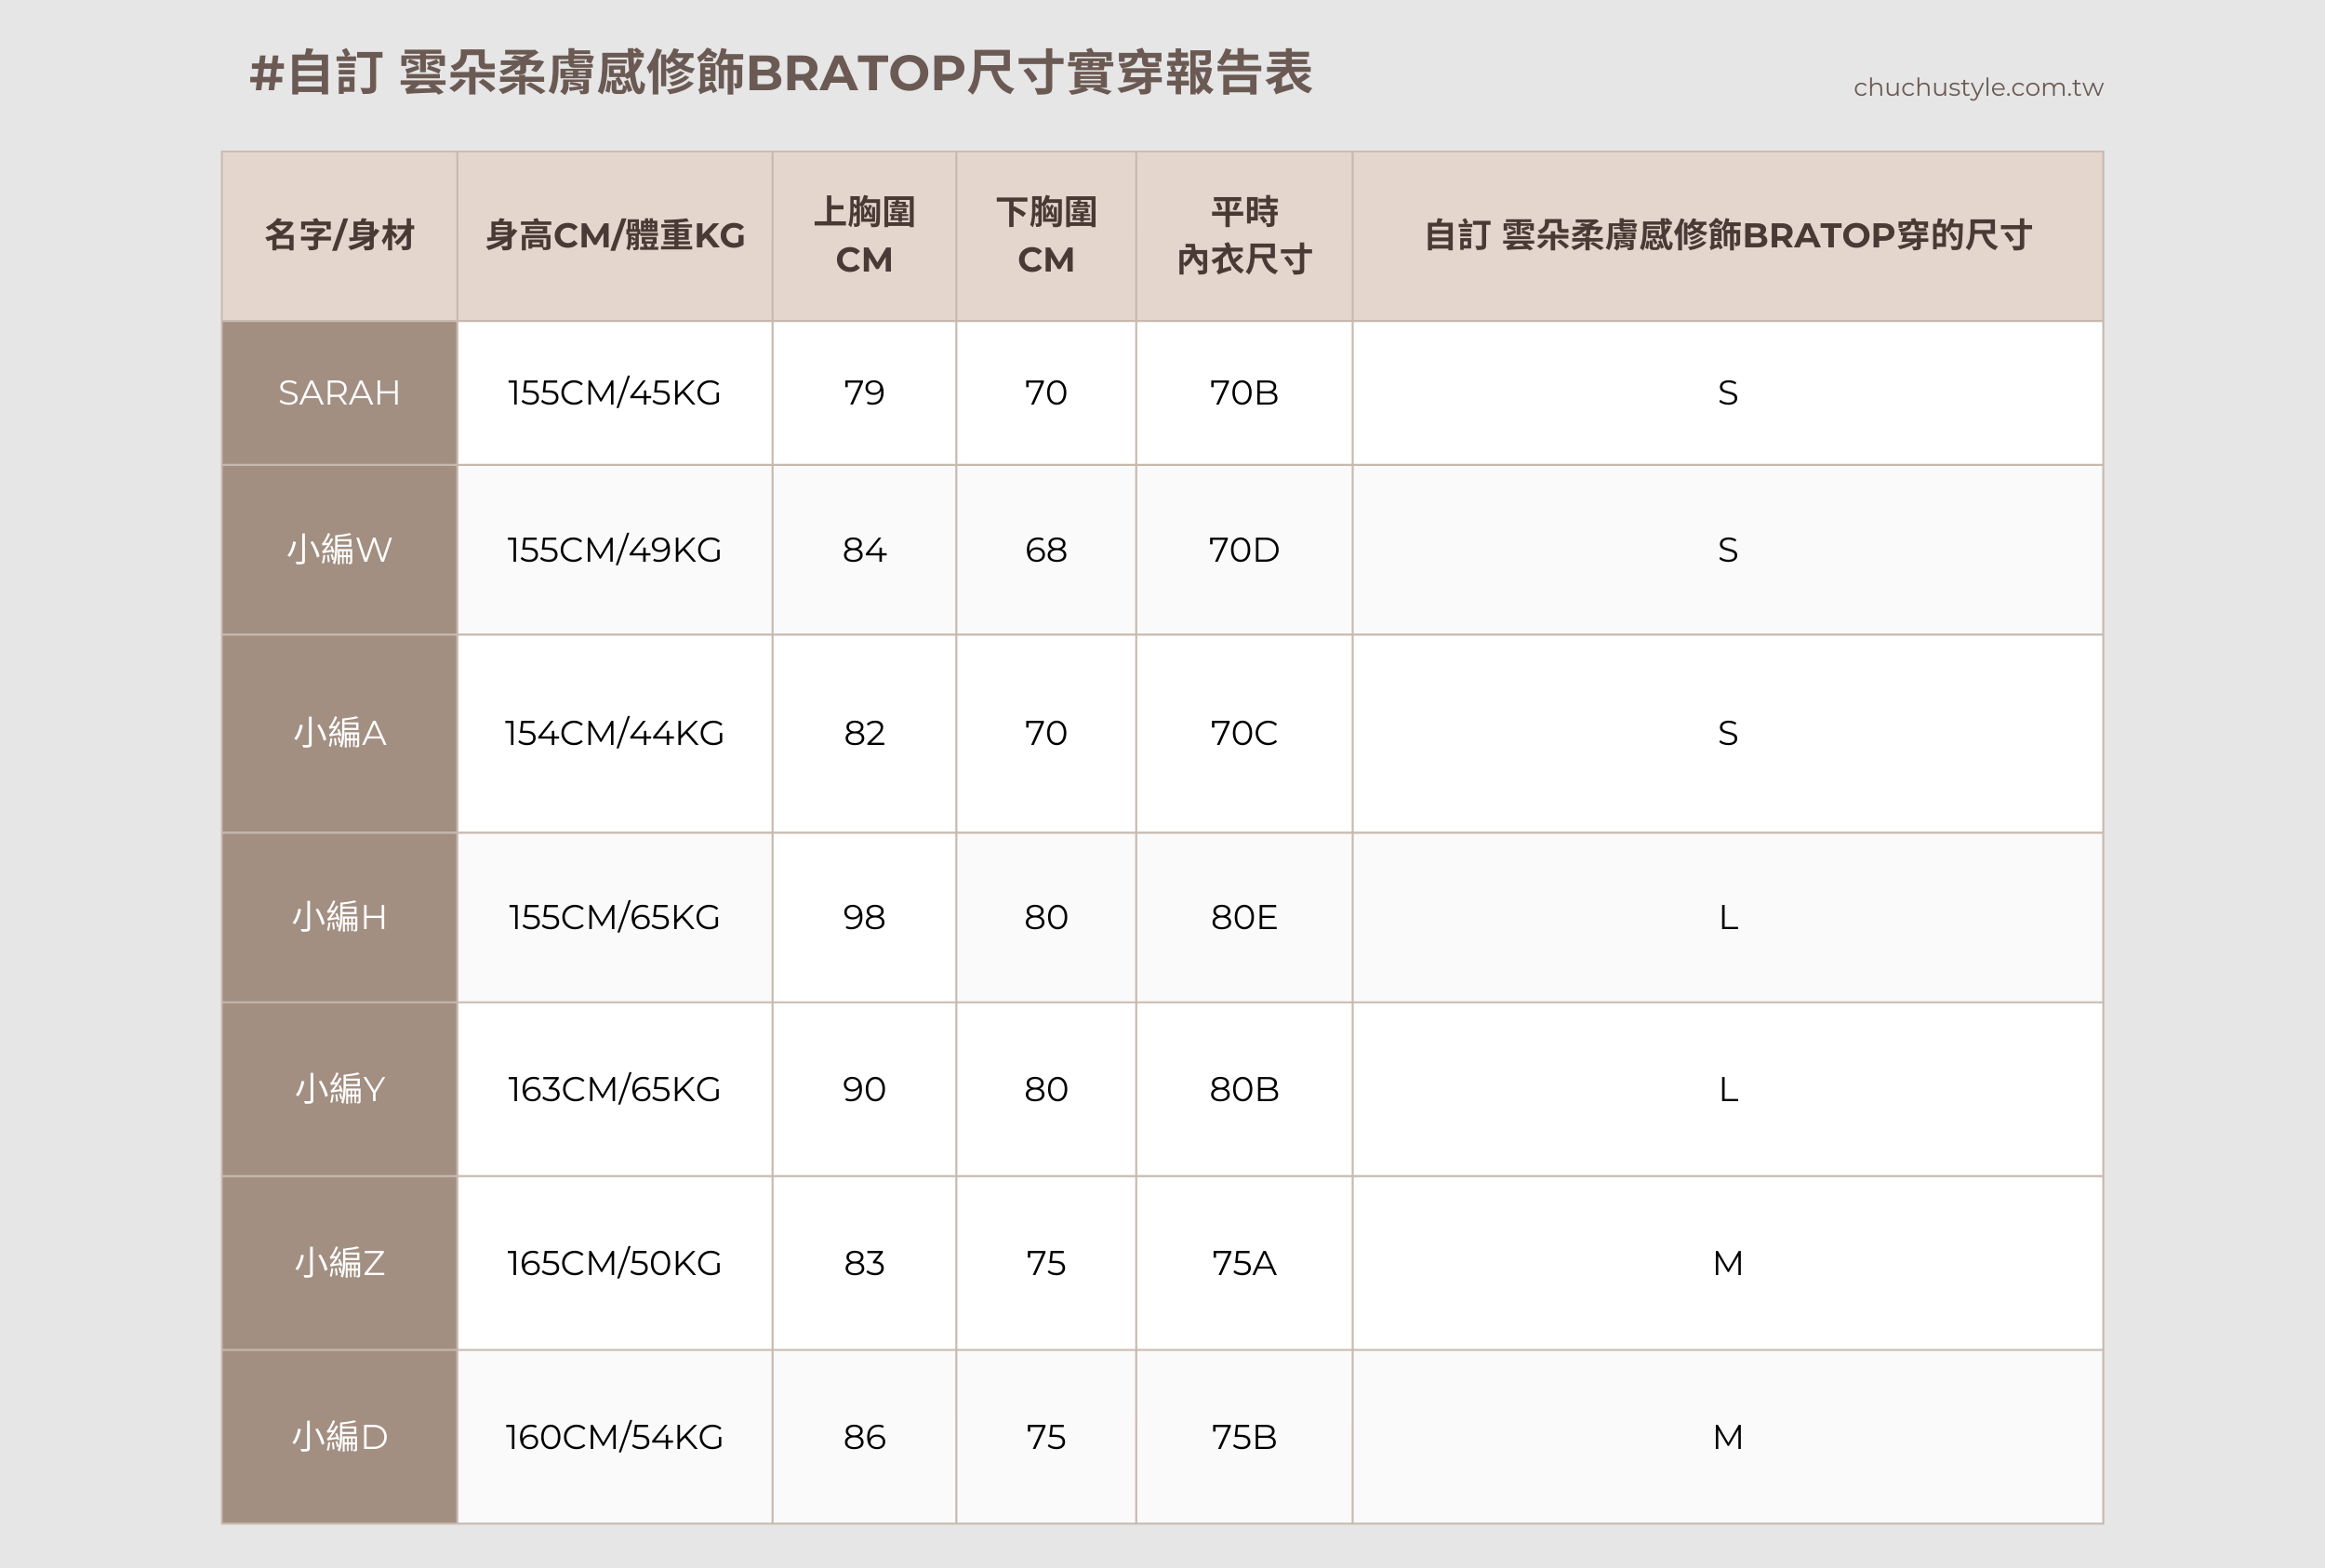Click SARAH's BRATOP size S
The height and width of the screenshot is (1568, 2325).
point(1728,393)
